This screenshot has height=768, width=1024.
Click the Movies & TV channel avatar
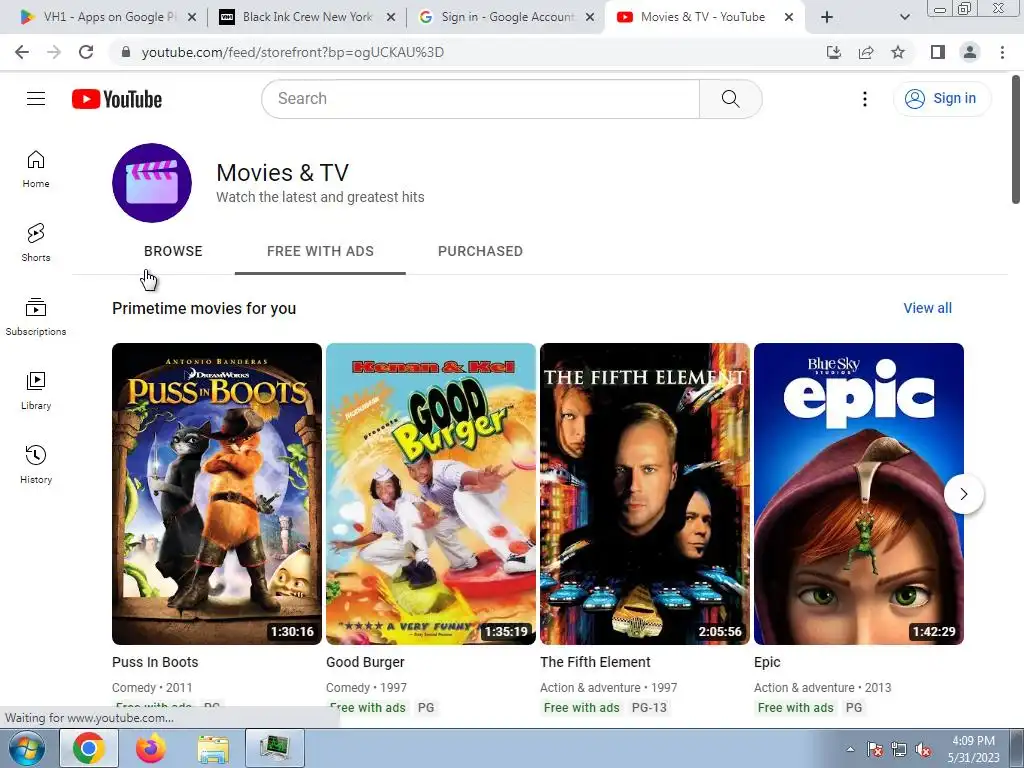click(152, 183)
